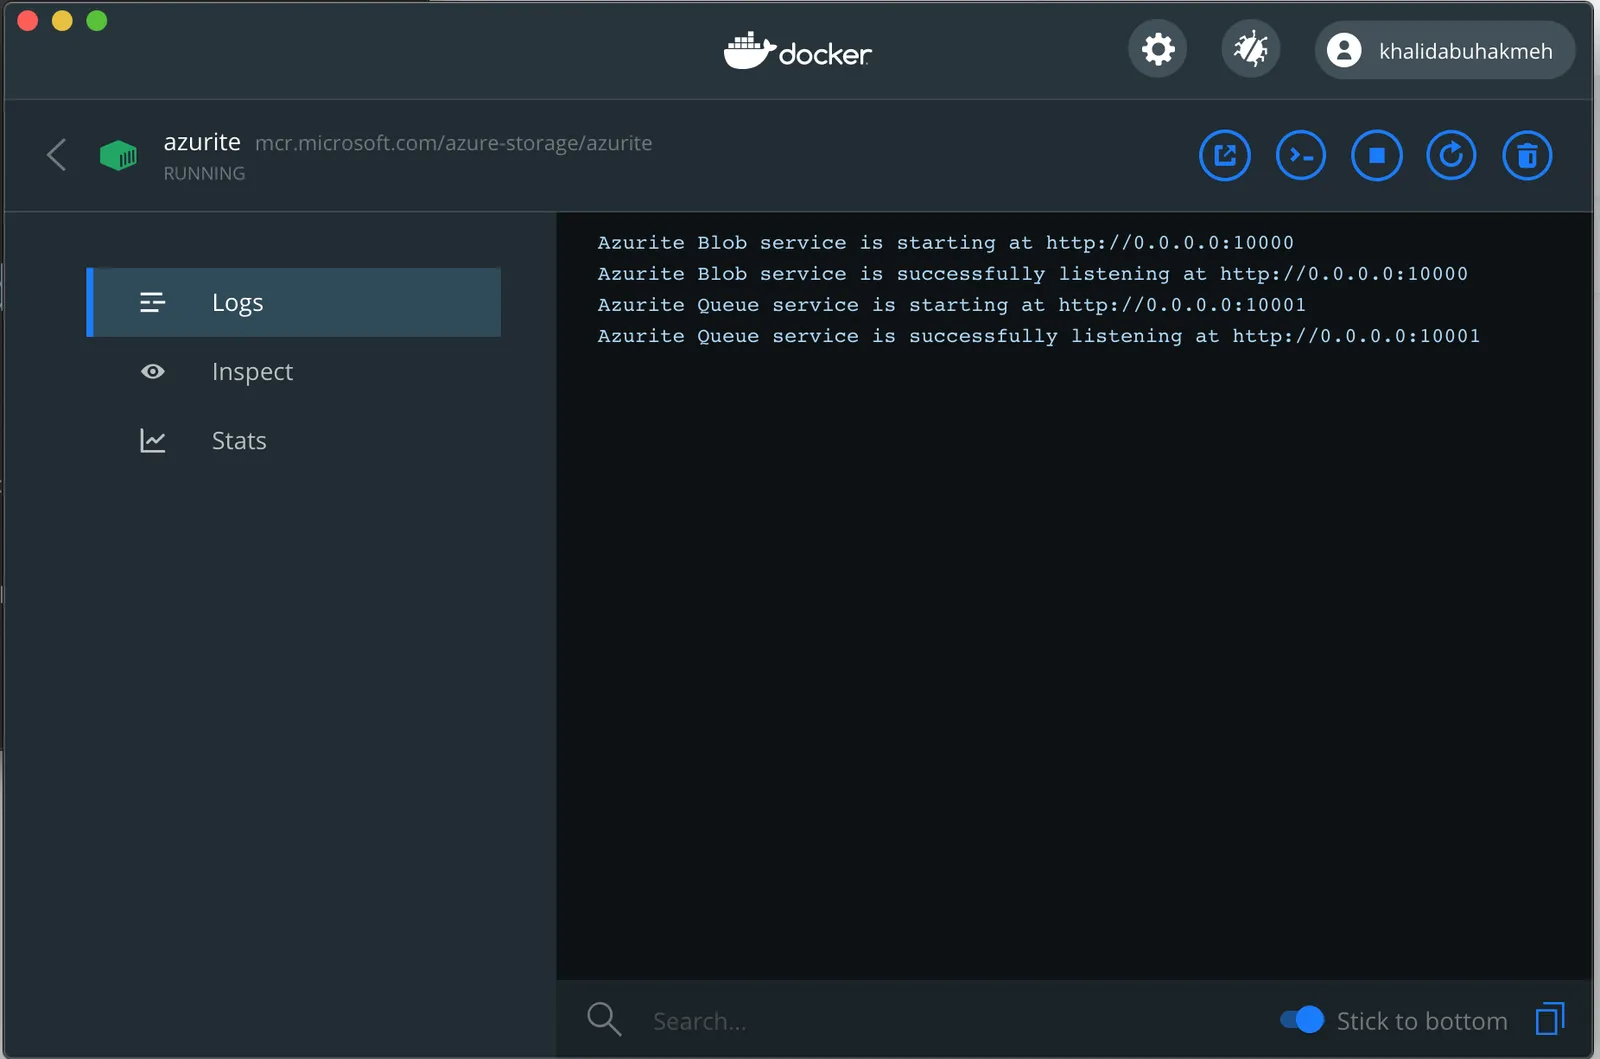Open azurite container in browser
Viewport: 1600px width, 1059px height.
pos(1225,156)
